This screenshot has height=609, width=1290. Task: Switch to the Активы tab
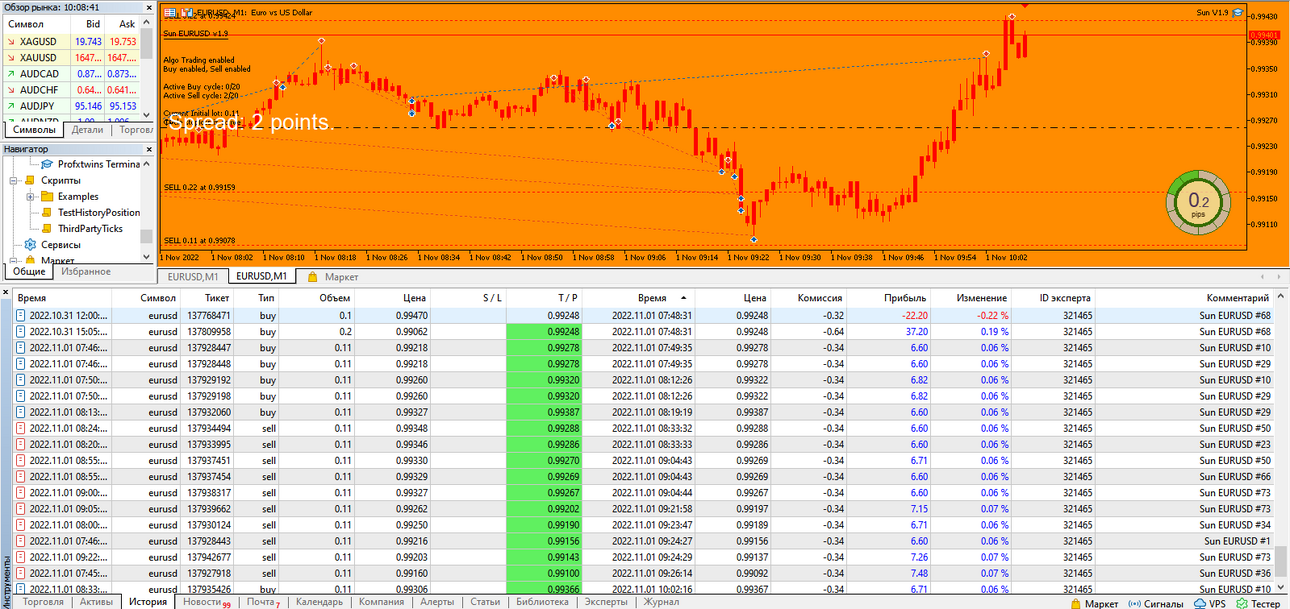click(96, 602)
